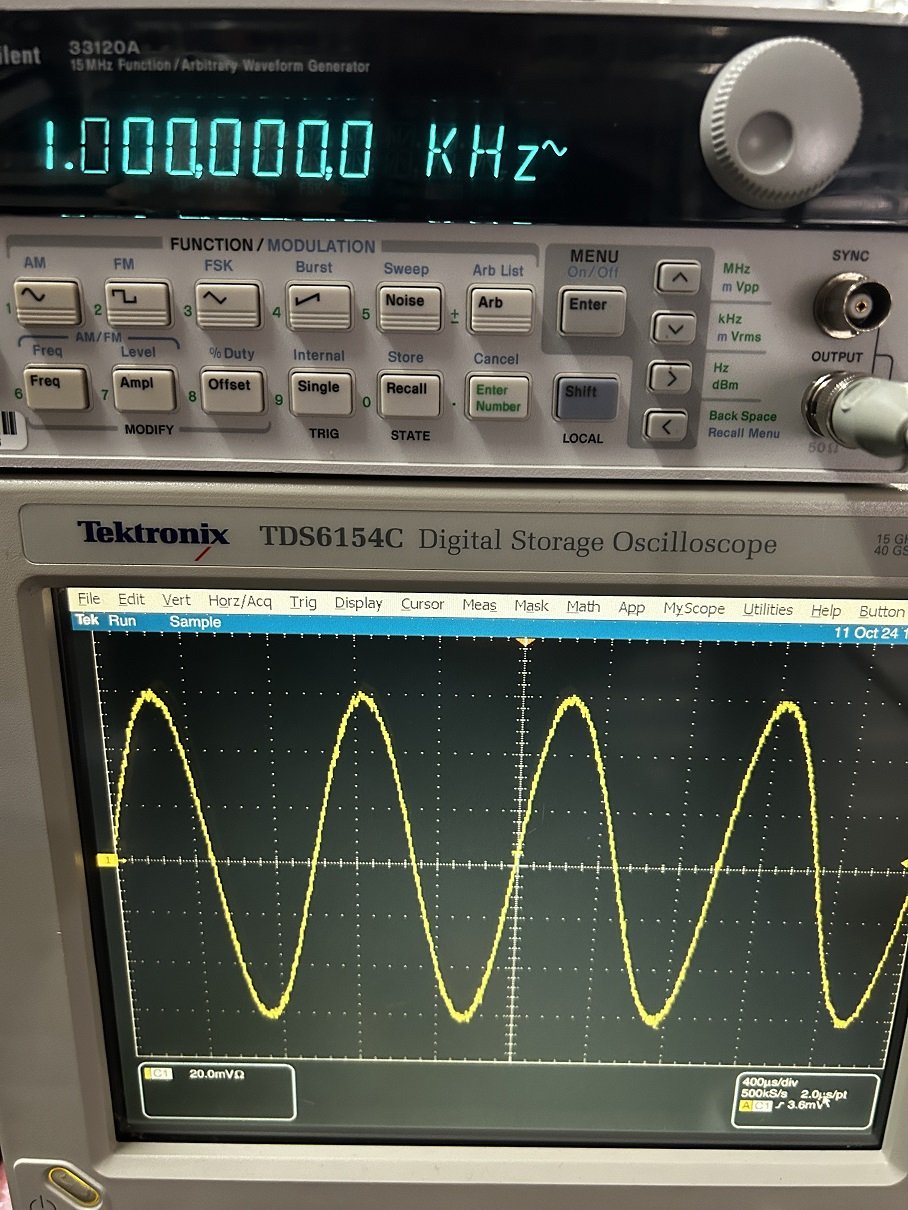Screen dimensions: 908x1210
Task: Click the 500kS/s sample rate readout
Action: point(766,1094)
